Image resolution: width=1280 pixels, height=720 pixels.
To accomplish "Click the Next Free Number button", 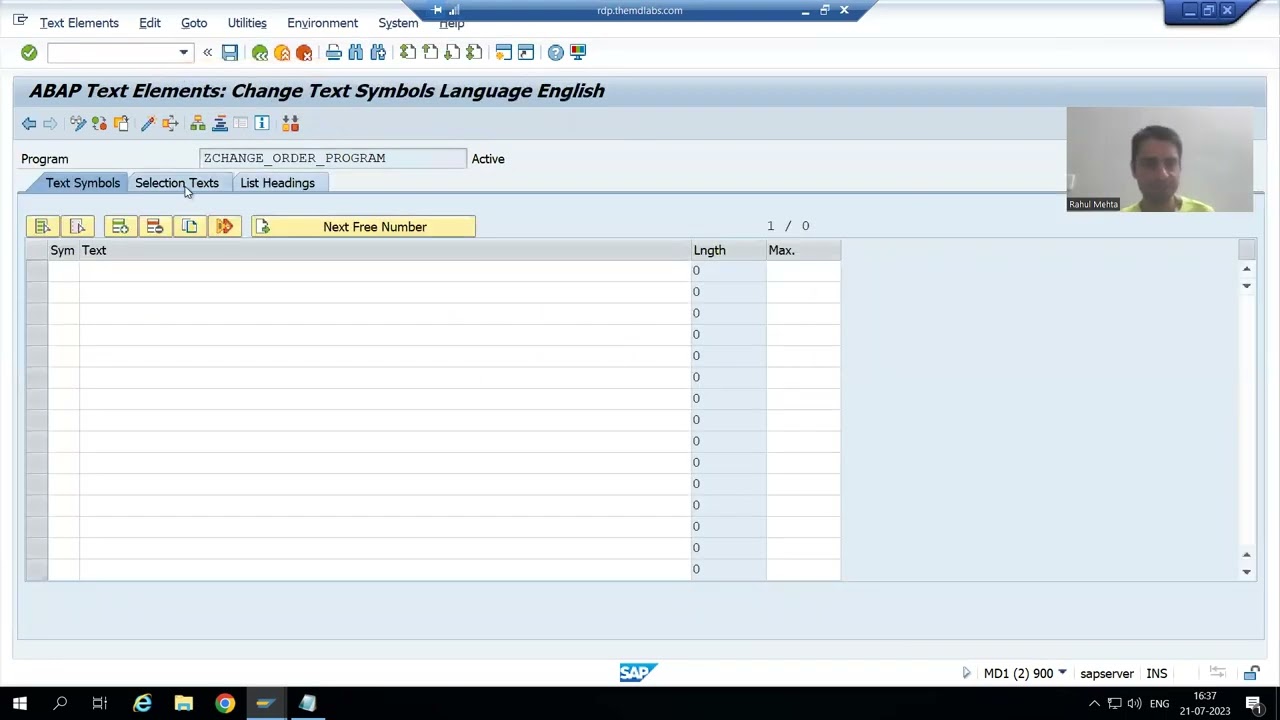I will pyautogui.click(x=364, y=227).
